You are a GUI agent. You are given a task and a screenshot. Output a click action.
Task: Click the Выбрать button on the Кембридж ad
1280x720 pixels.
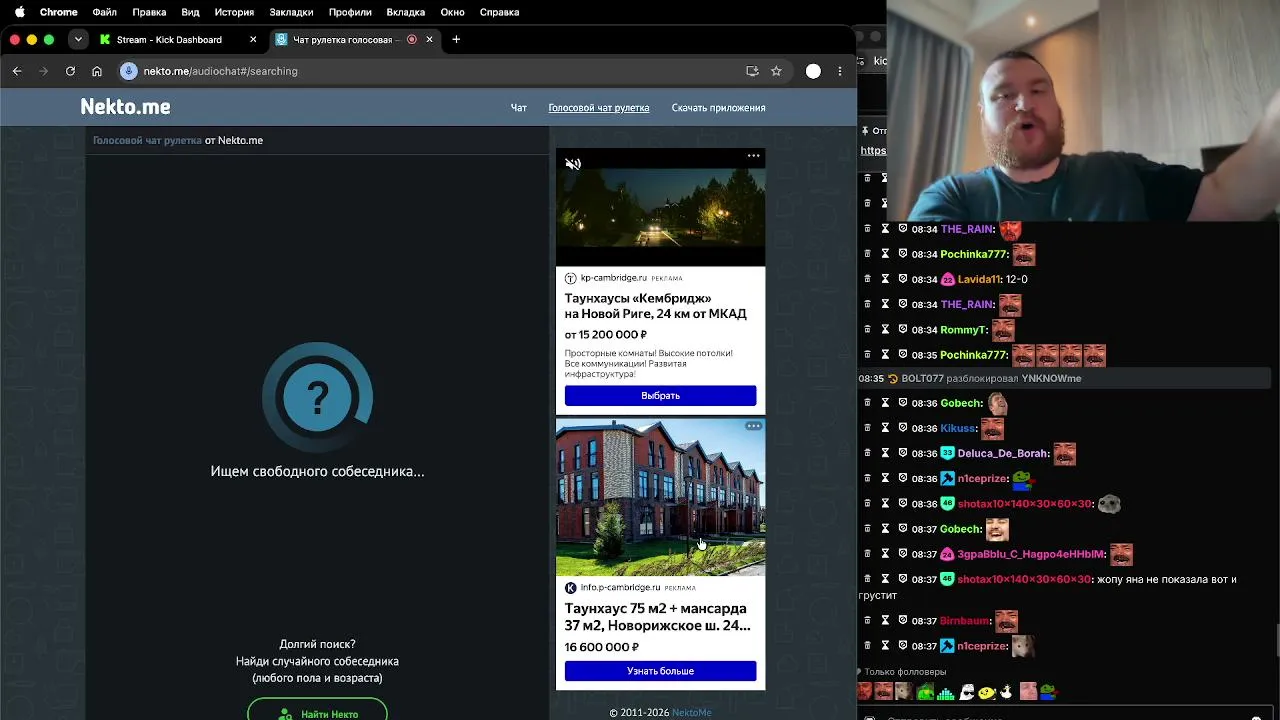tap(660, 396)
